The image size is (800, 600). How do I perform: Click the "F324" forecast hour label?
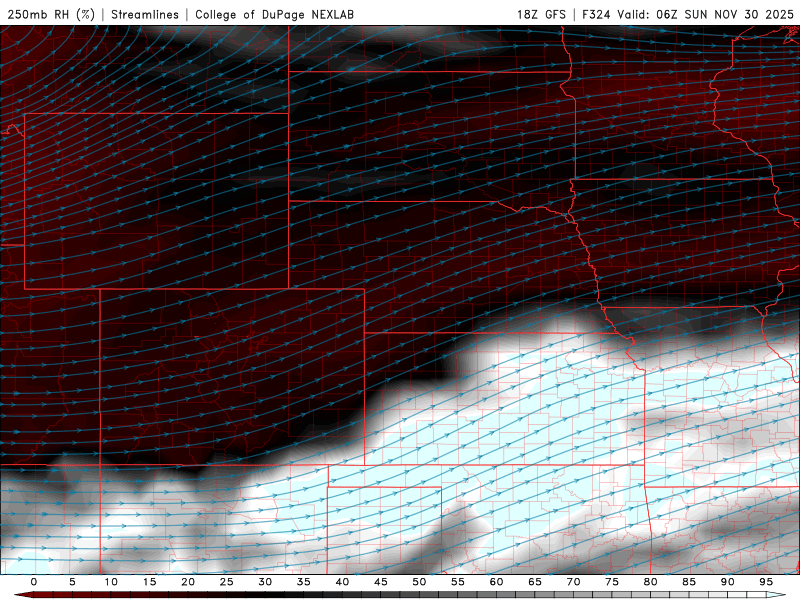596,14
